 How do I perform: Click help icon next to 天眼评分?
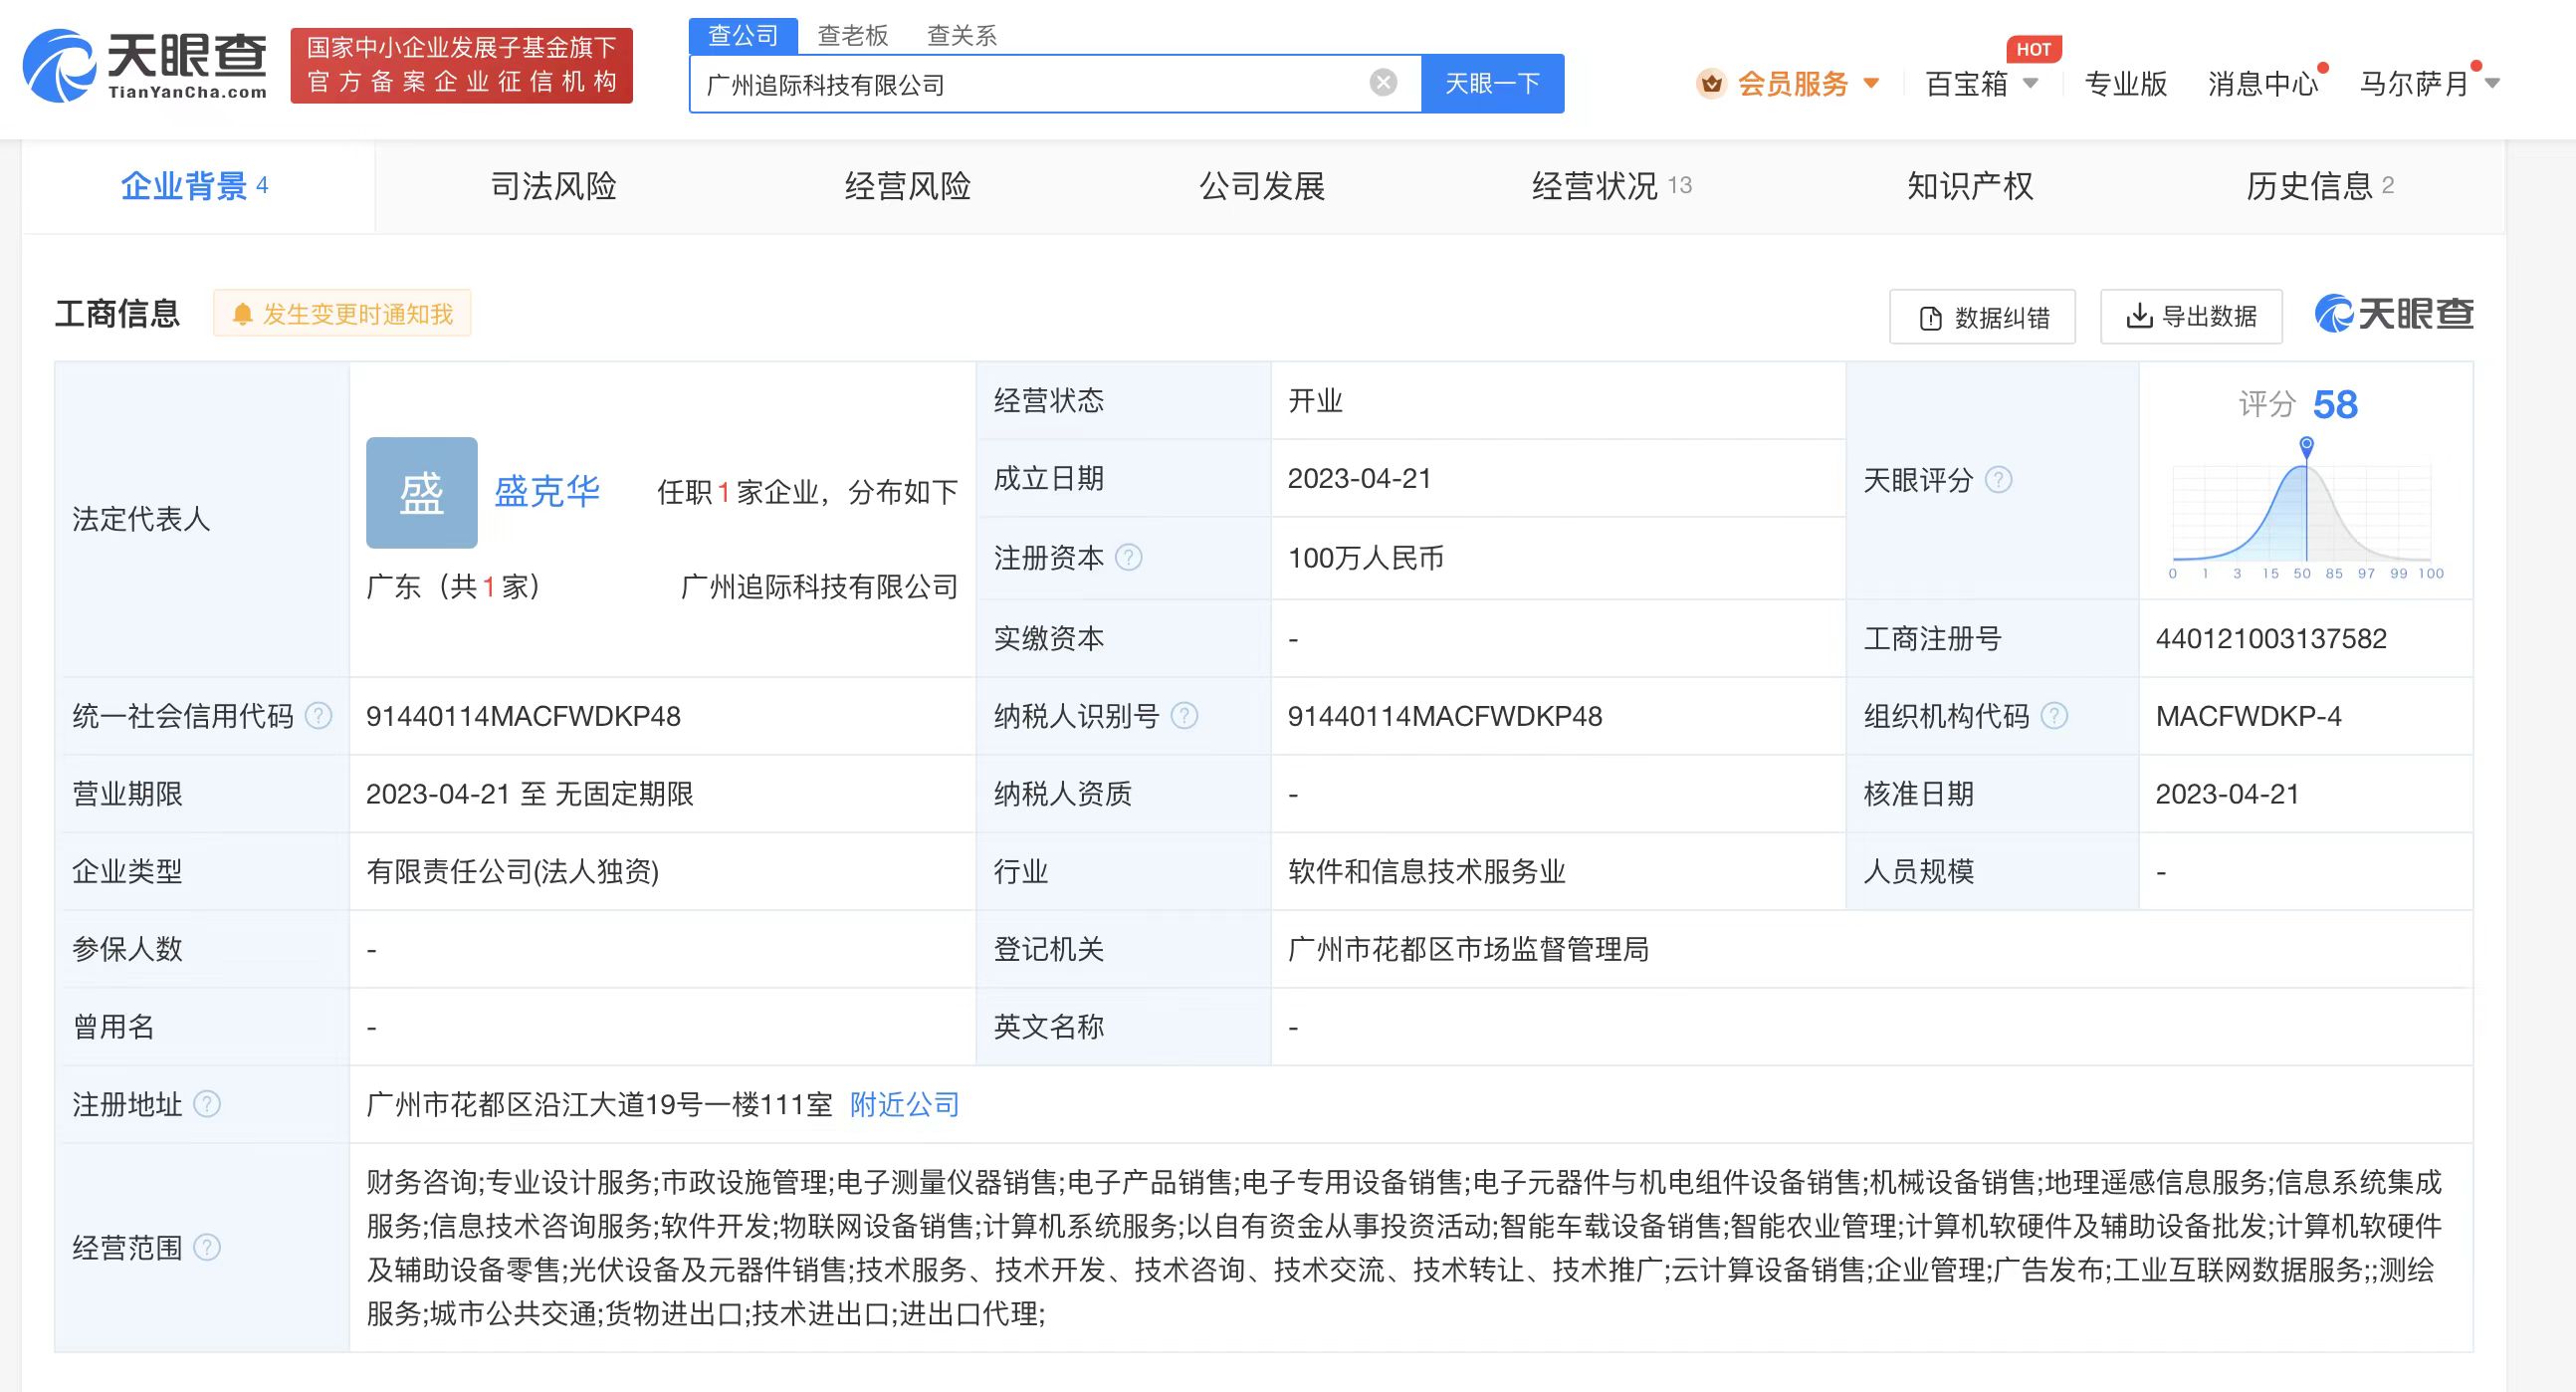point(1998,480)
